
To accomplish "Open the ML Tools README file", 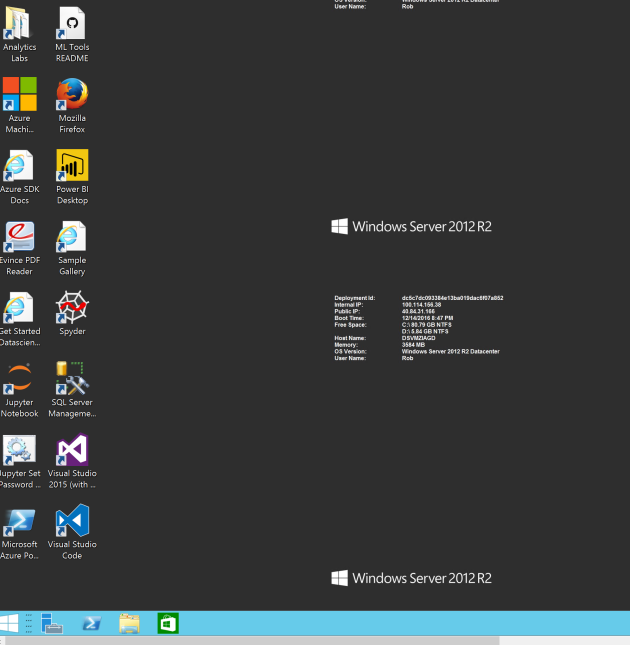I will tap(72, 24).
